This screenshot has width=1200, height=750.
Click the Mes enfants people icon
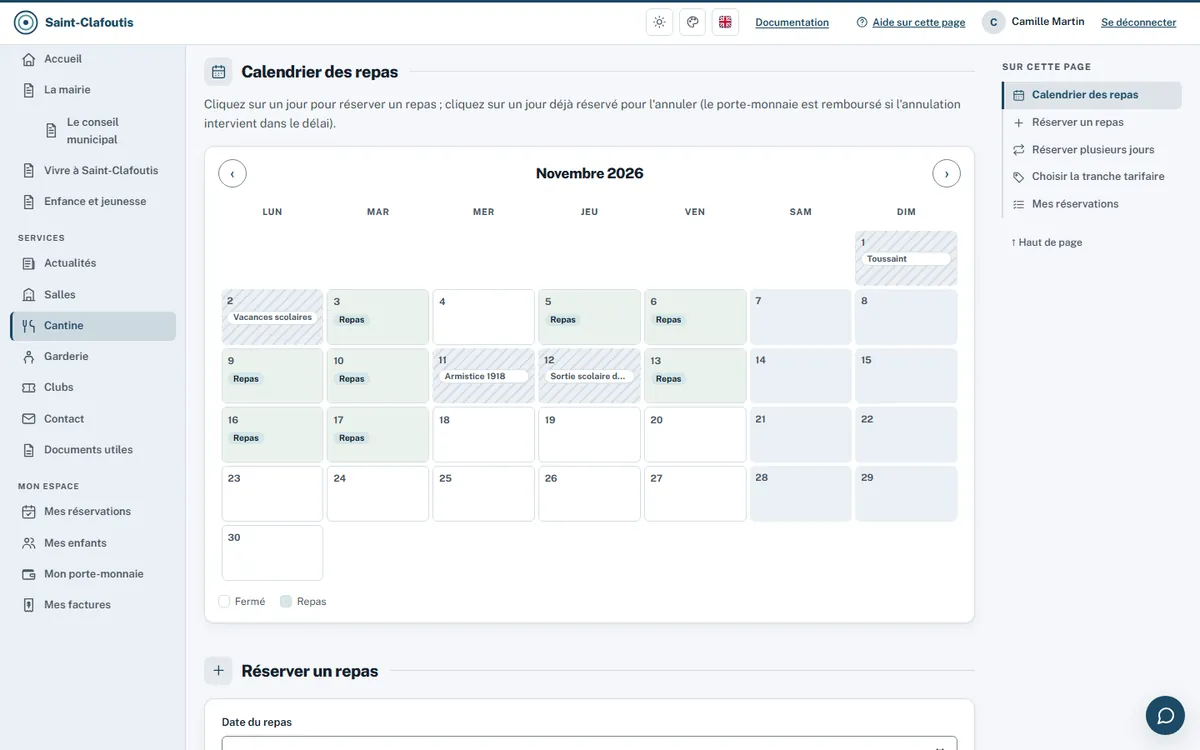29,543
